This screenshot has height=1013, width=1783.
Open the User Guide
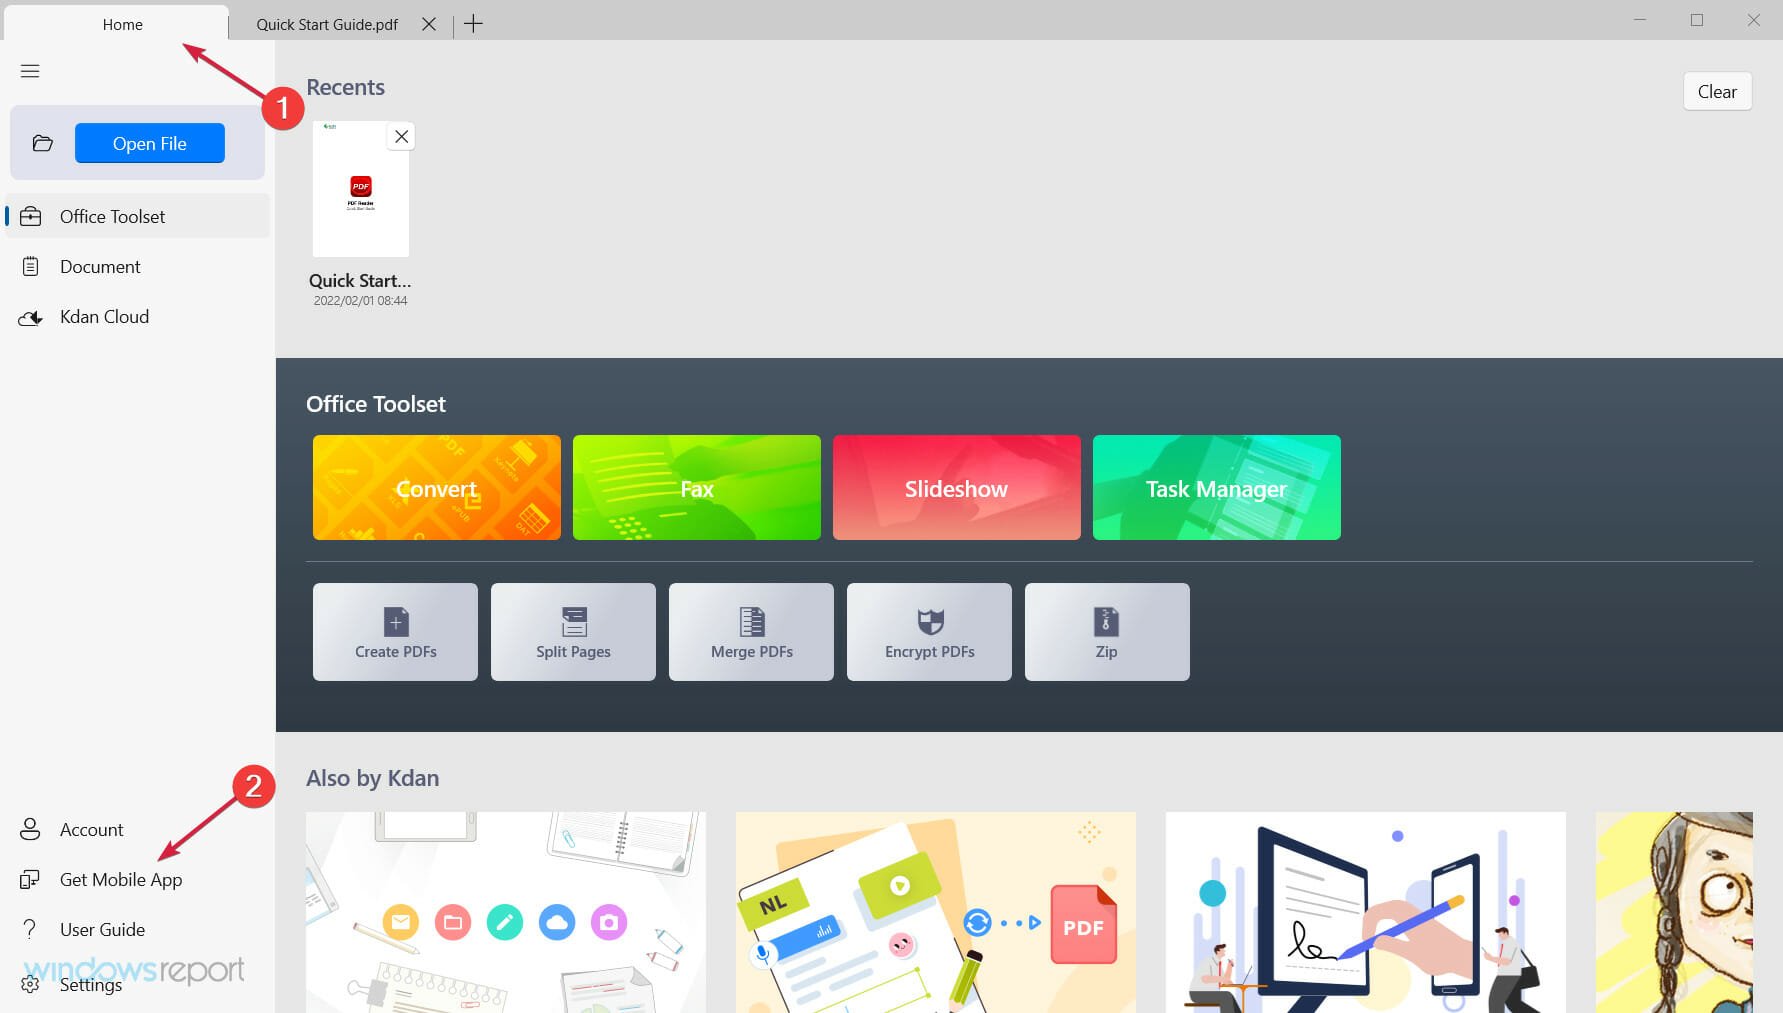pos(138,929)
